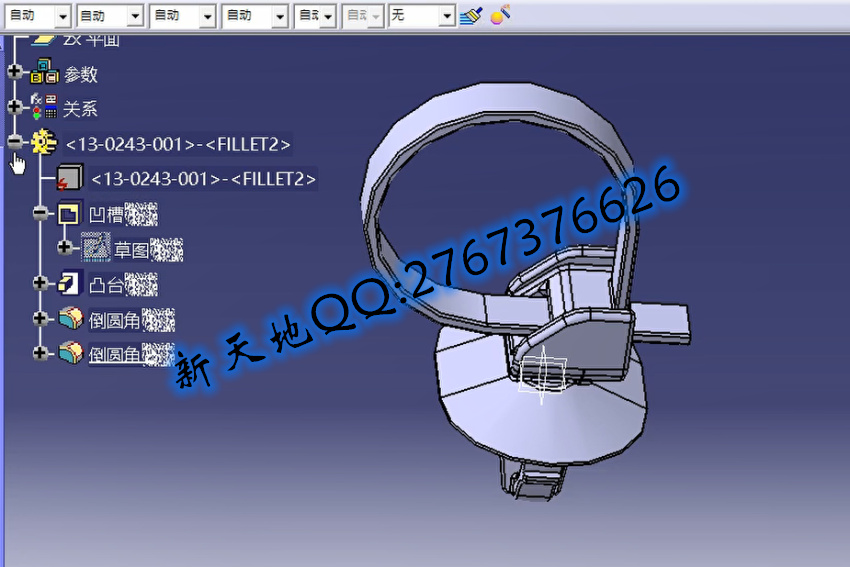Select the last 倒圆角 tree item label
The width and height of the screenshot is (850, 567).
(x=115, y=354)
